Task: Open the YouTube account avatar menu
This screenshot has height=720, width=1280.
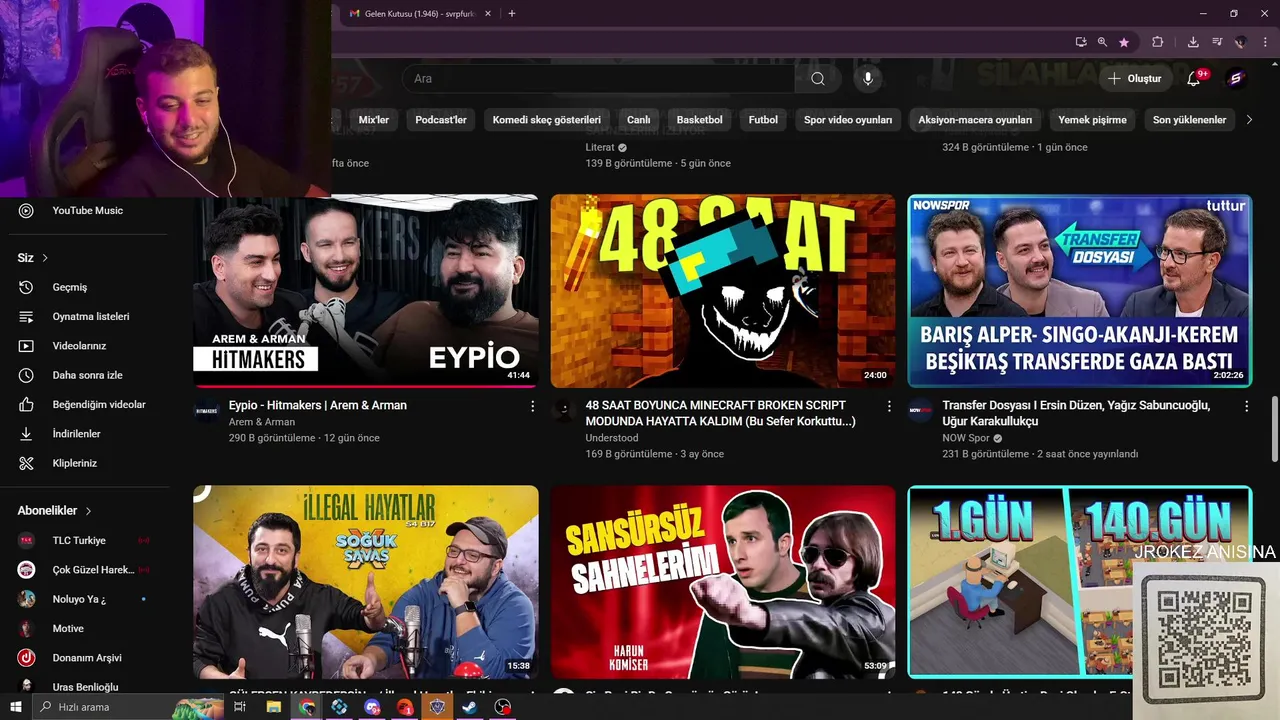Action: pyautogui.click(x=1236, y=79)
